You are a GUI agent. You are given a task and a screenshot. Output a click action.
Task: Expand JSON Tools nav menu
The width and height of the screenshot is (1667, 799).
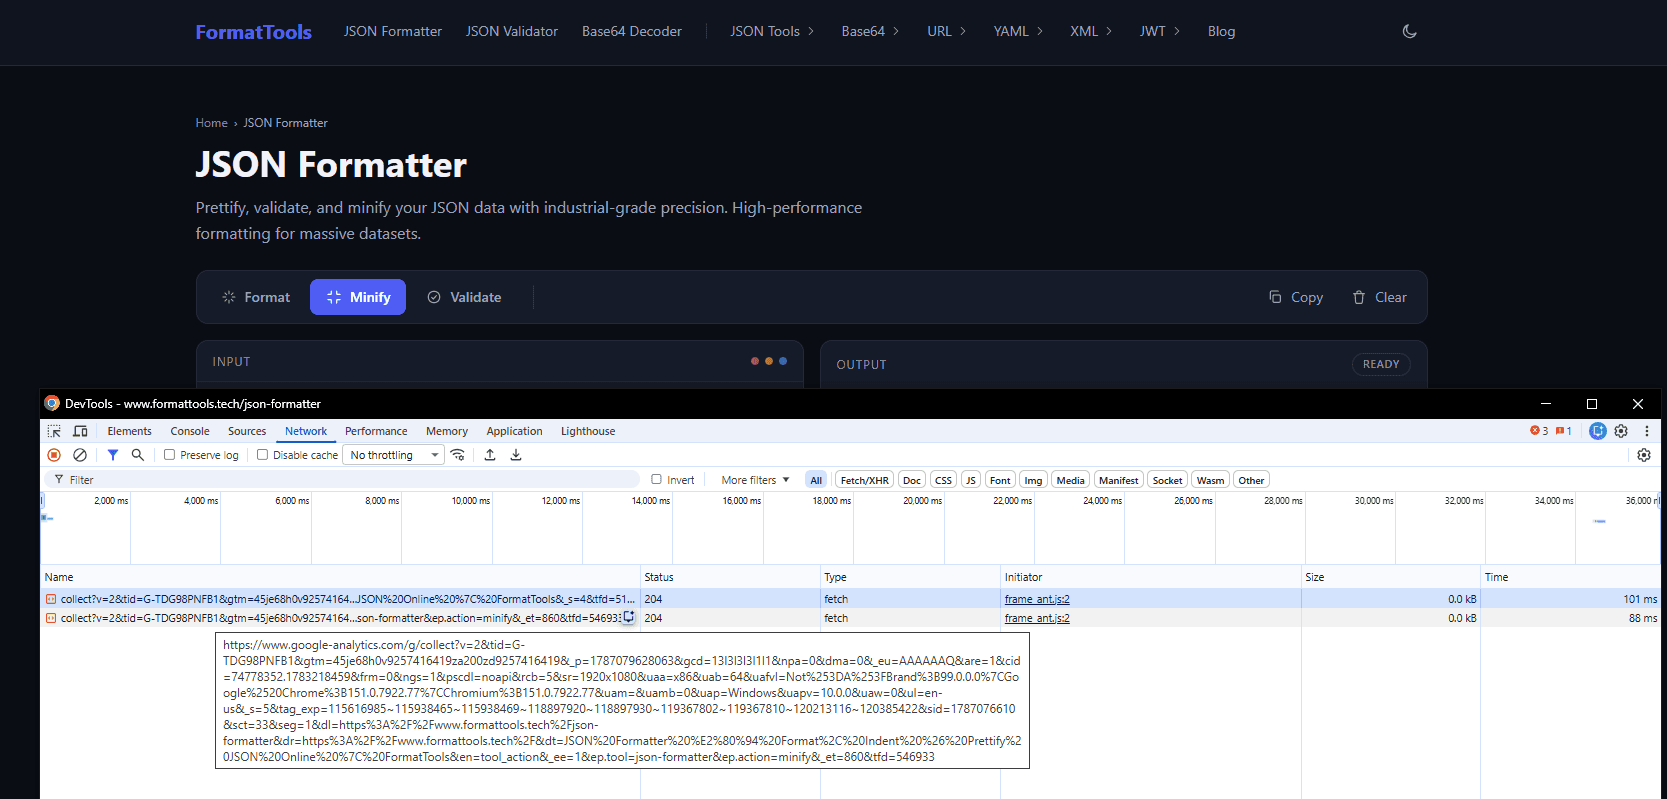(x=772, y=31)
